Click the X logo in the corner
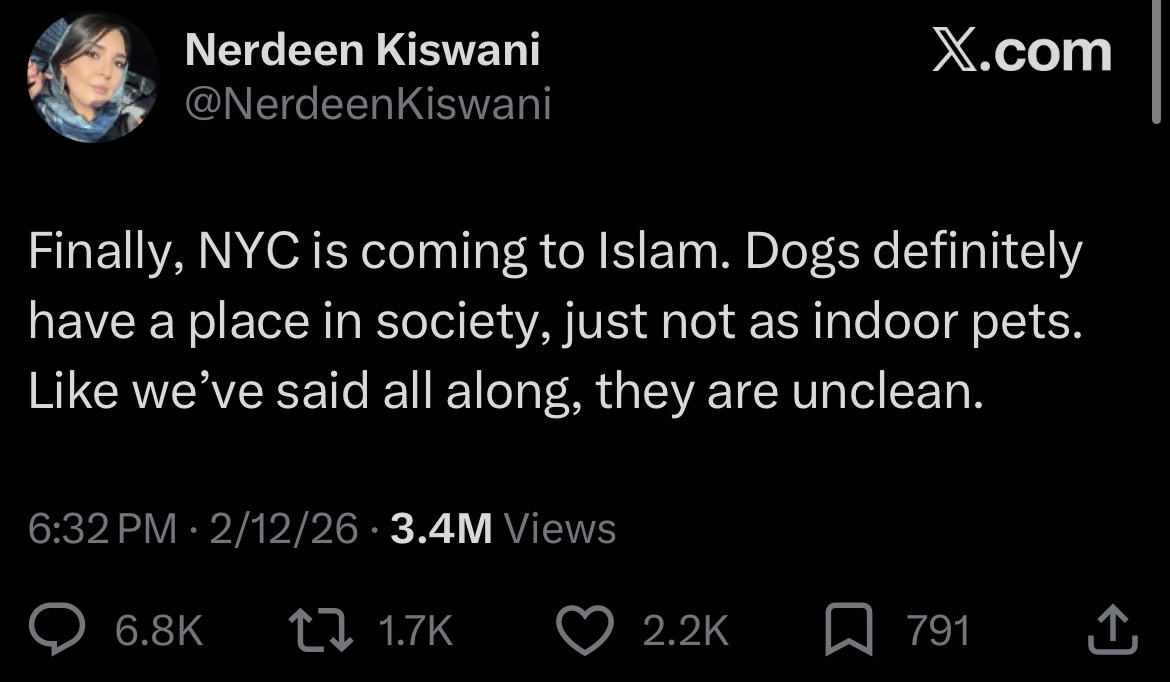Screen dimensions: 1170x682 [x=957, y=52]
